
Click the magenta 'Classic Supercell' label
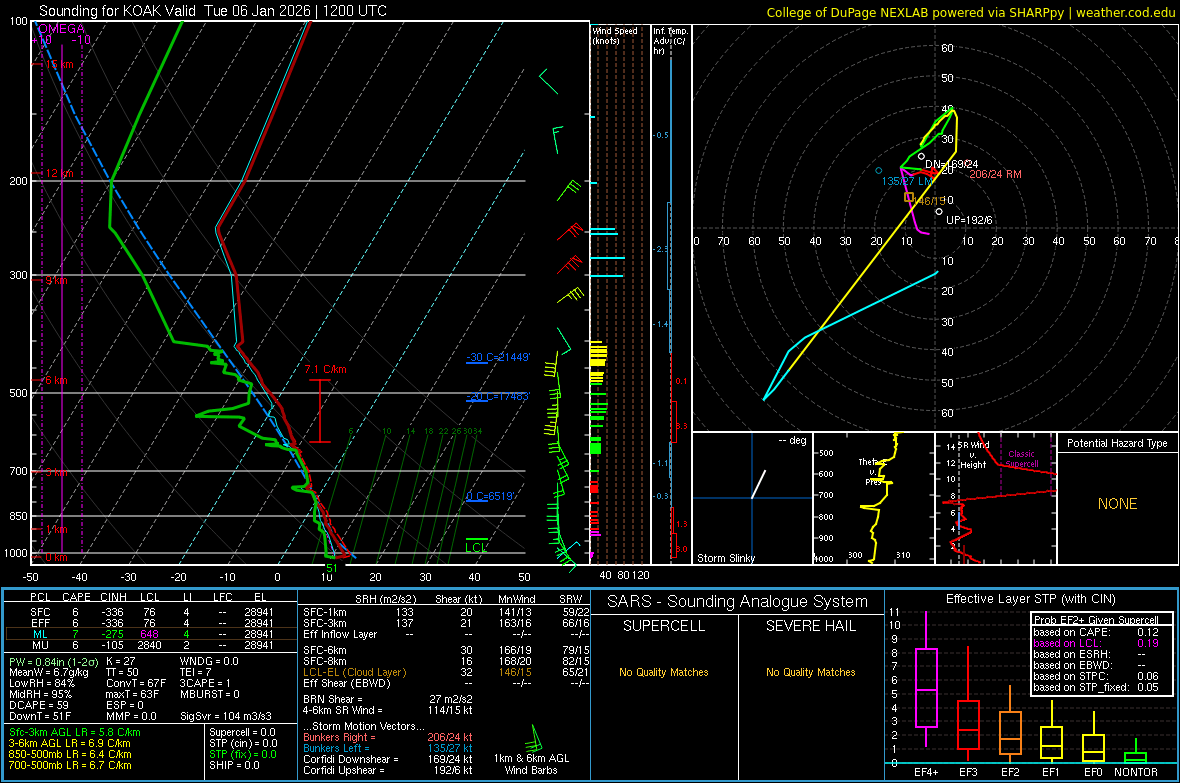1022,459
